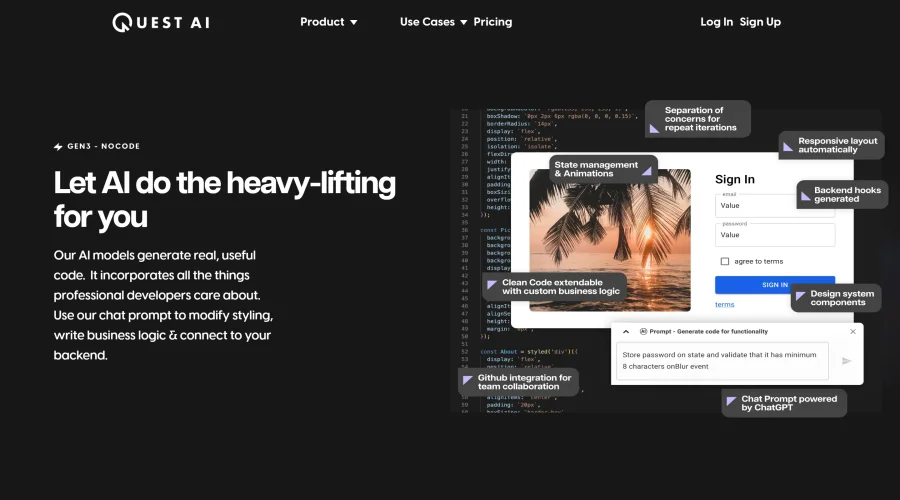Click the Separation of concerns callout
This screenshot has height=500, width=900.
698,119
